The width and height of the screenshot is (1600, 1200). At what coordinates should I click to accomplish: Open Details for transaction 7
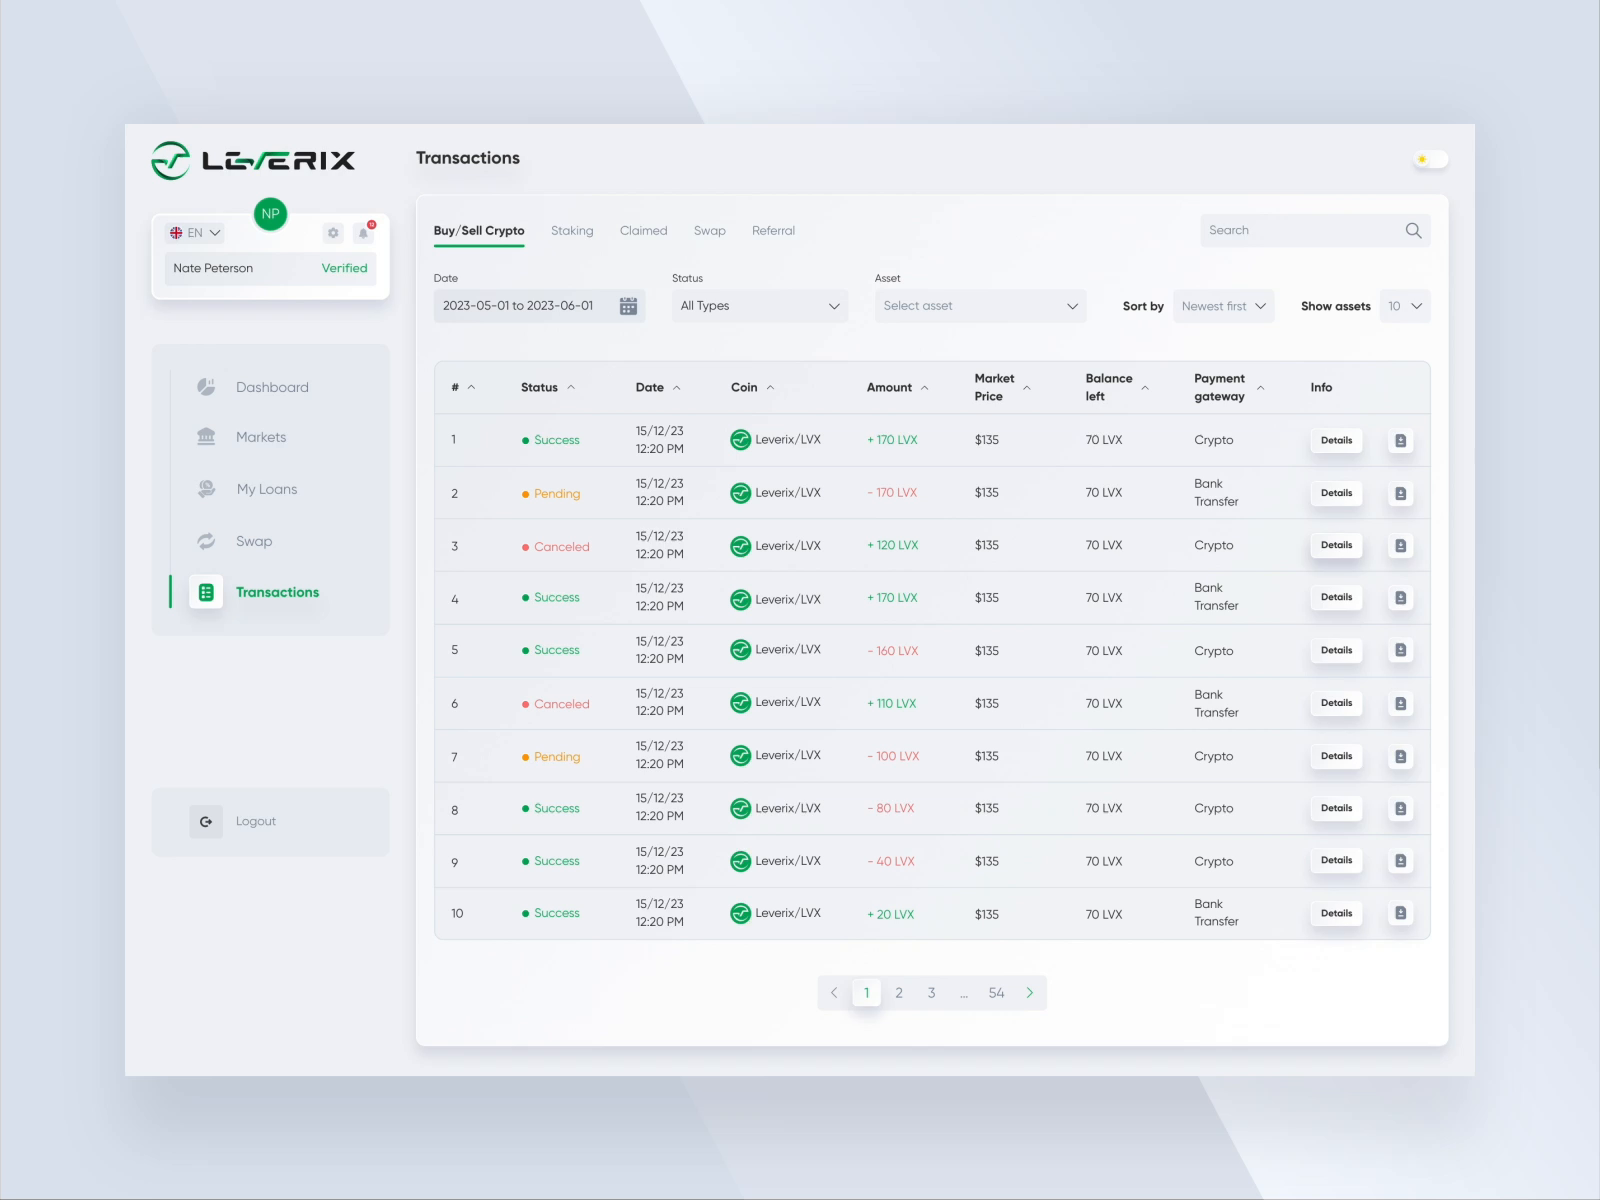pyautogui.click(x=1336, y=757)
